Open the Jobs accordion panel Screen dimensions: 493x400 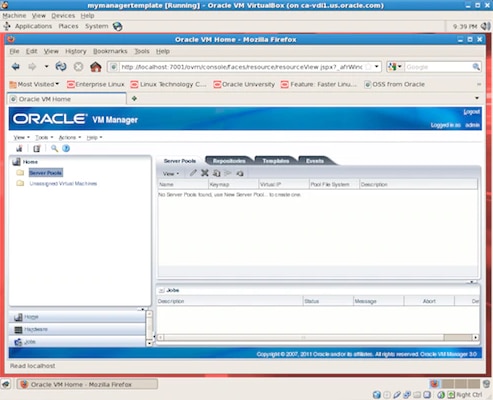tap(77, 342)
